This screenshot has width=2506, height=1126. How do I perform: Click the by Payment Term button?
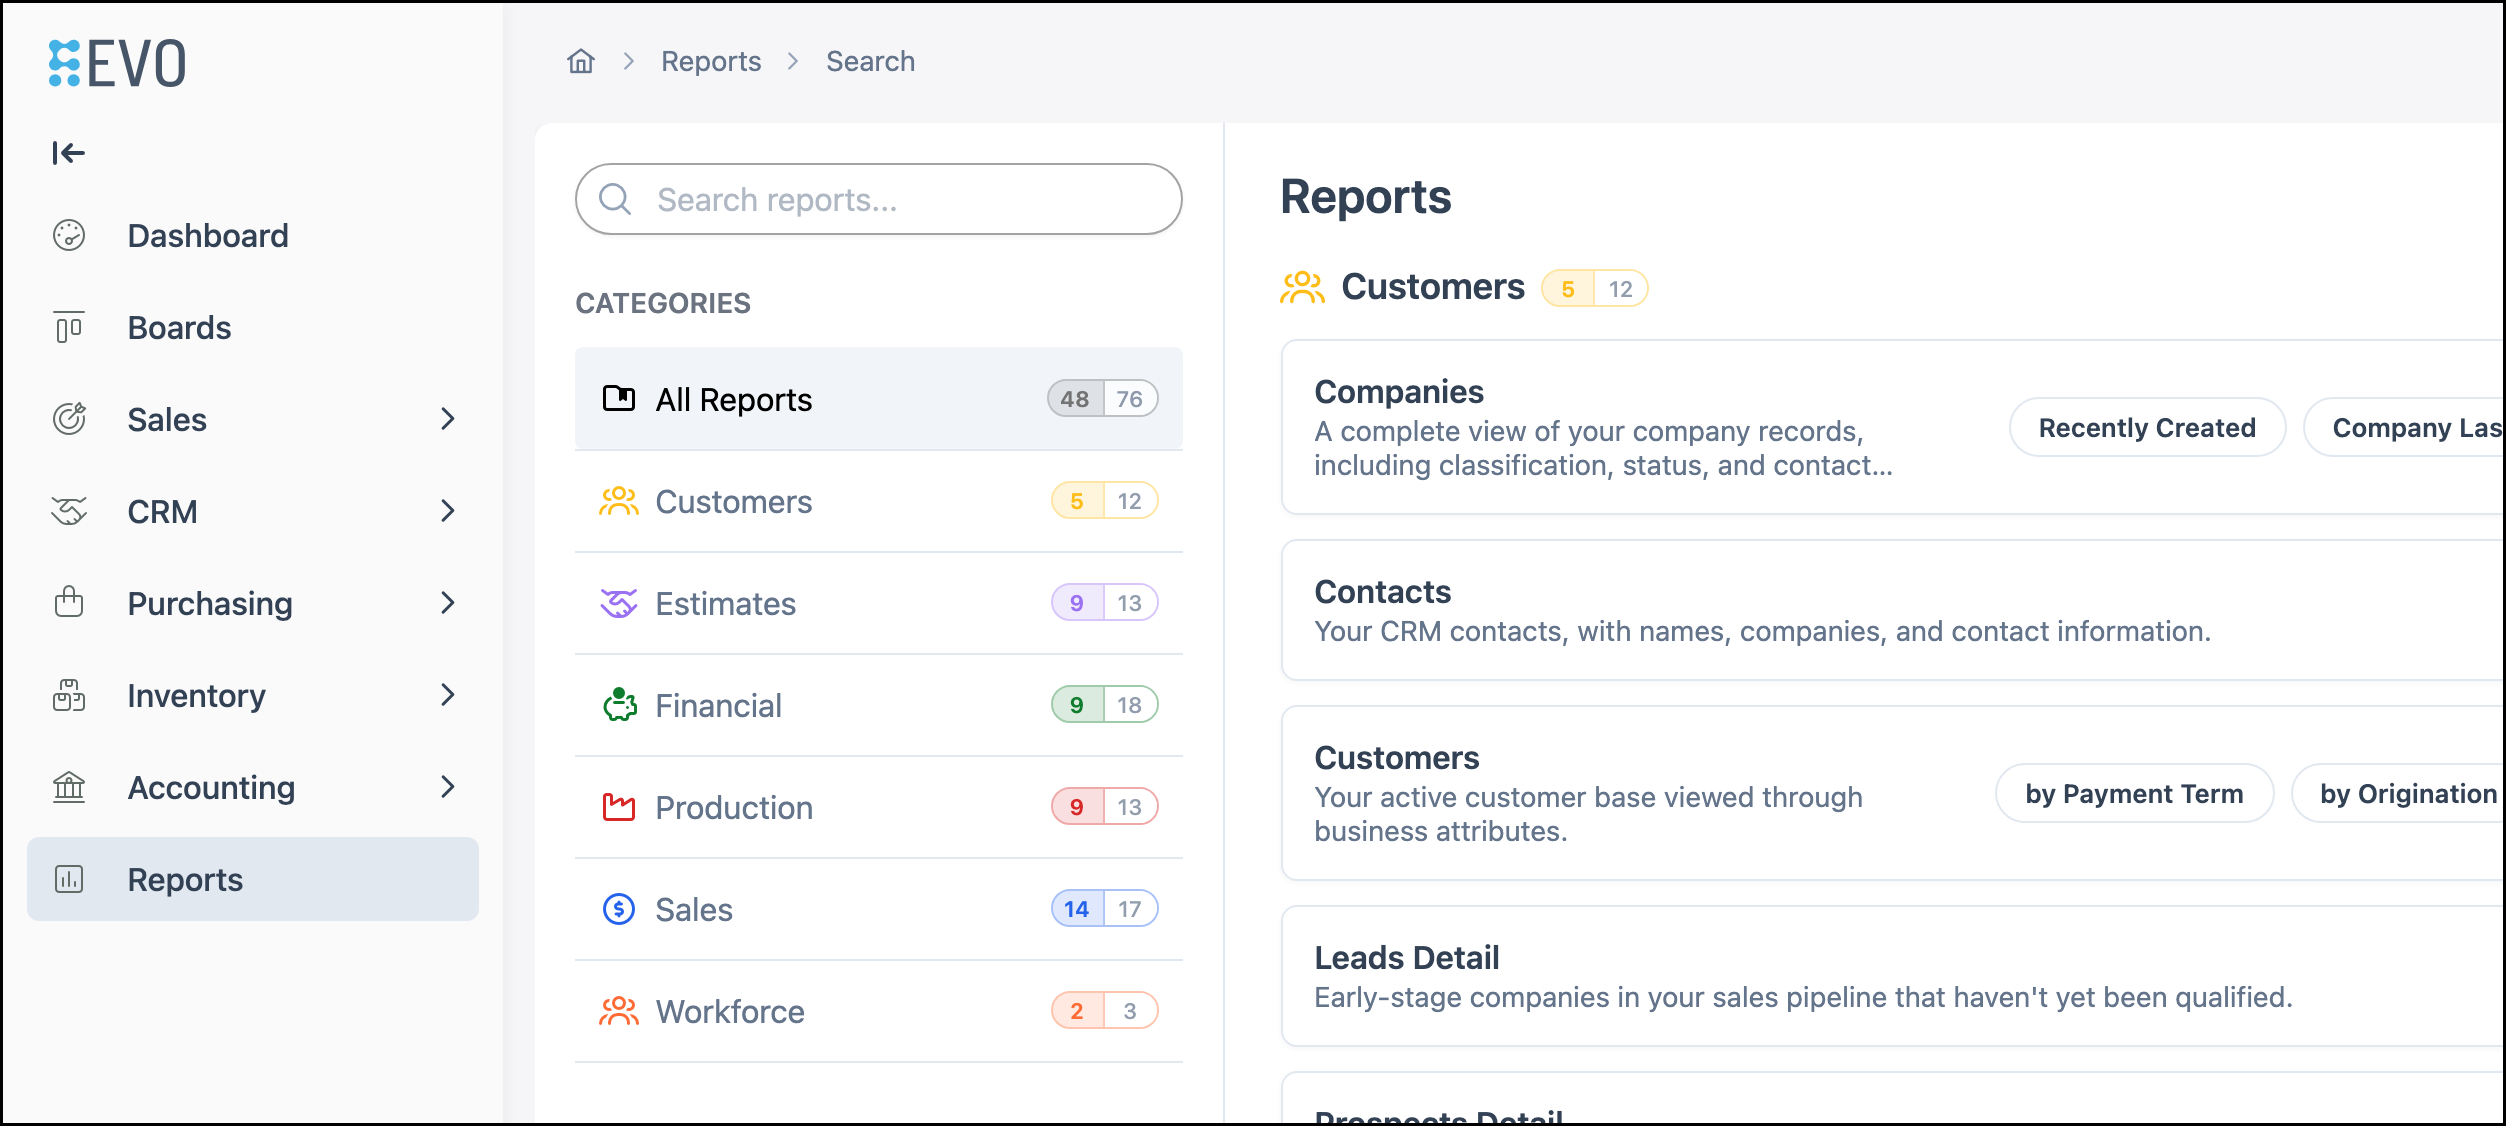[2134, 794]
